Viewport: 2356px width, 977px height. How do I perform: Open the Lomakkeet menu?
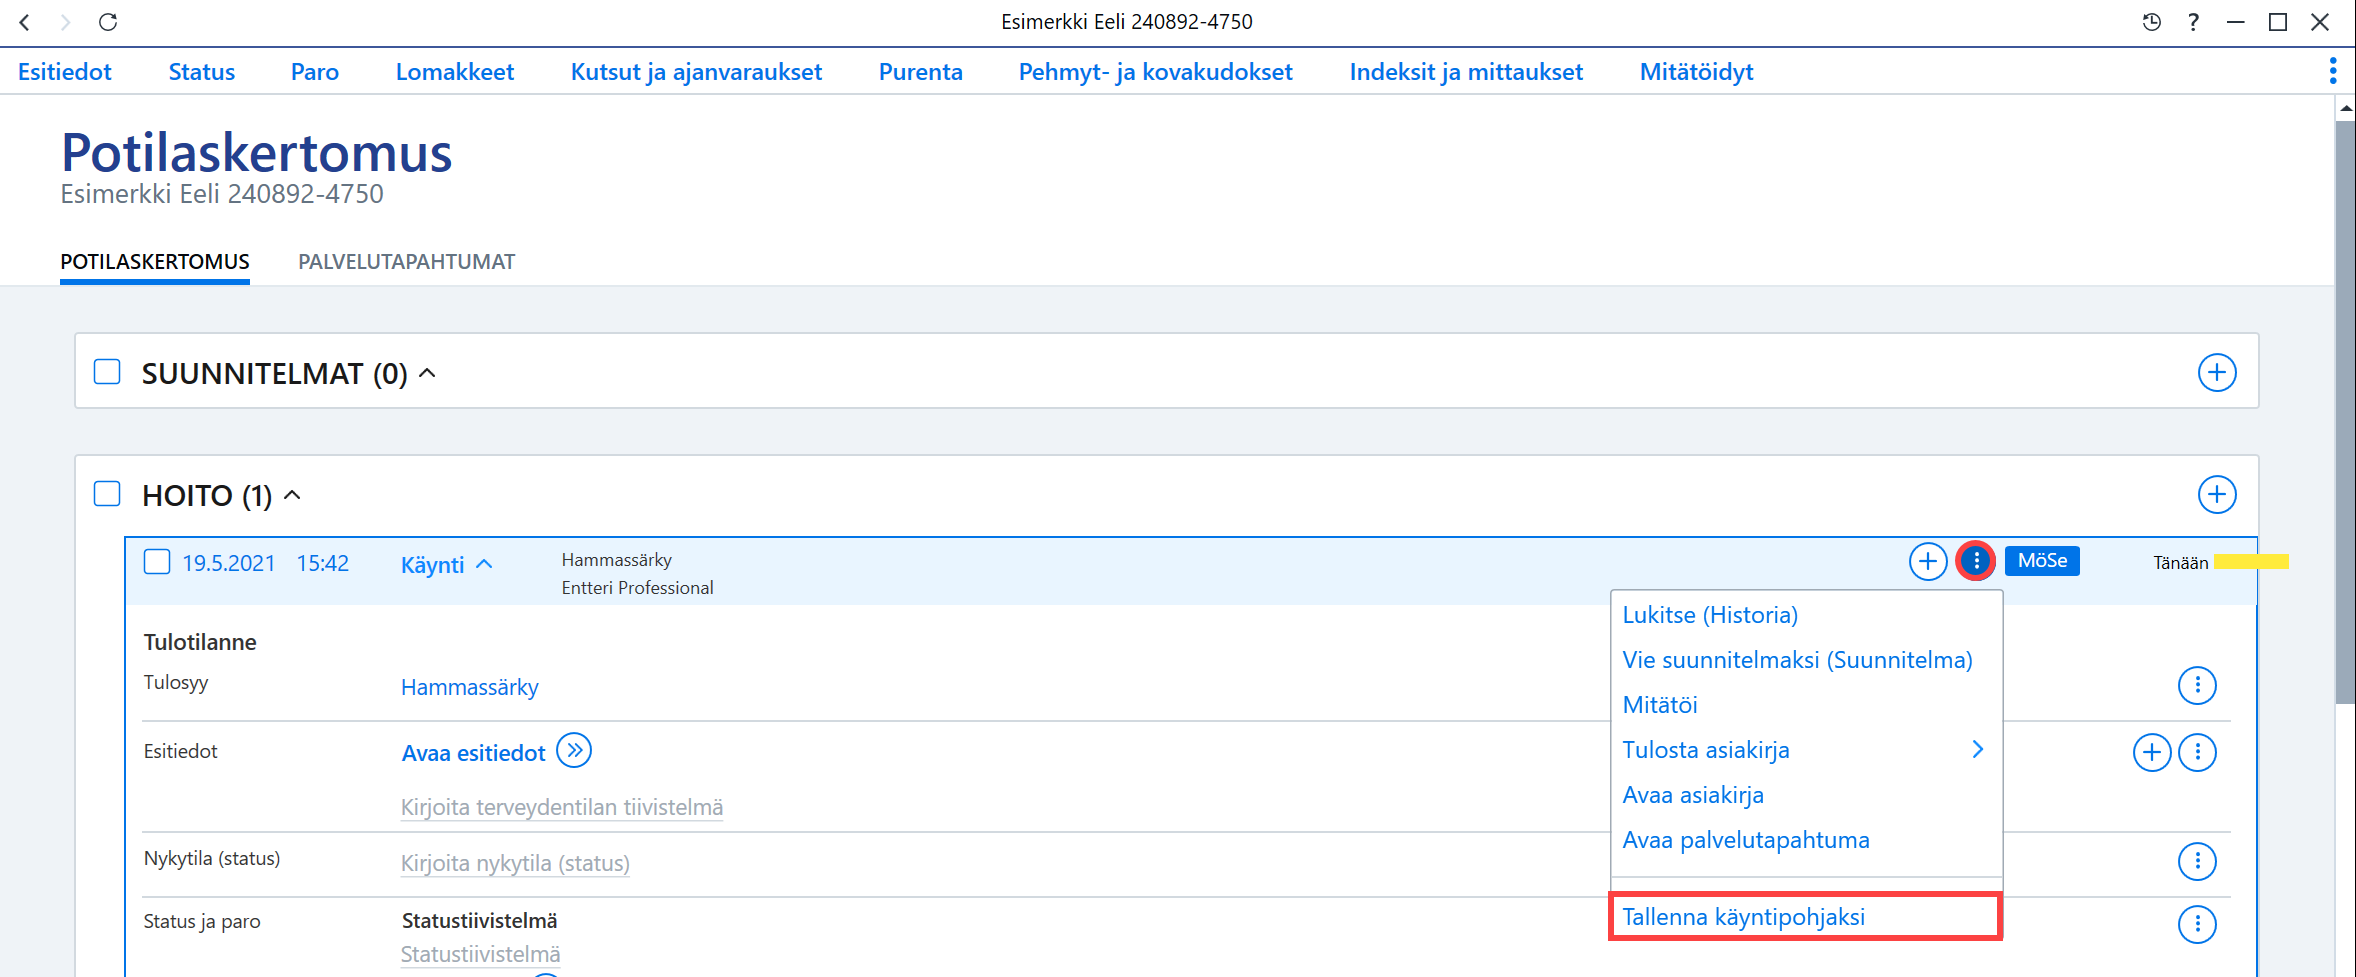click(455, 72)
